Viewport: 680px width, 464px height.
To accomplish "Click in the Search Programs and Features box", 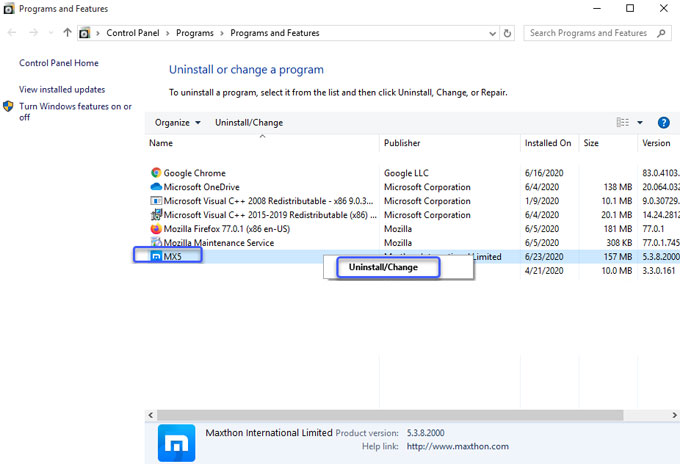I will coord(588,33).
